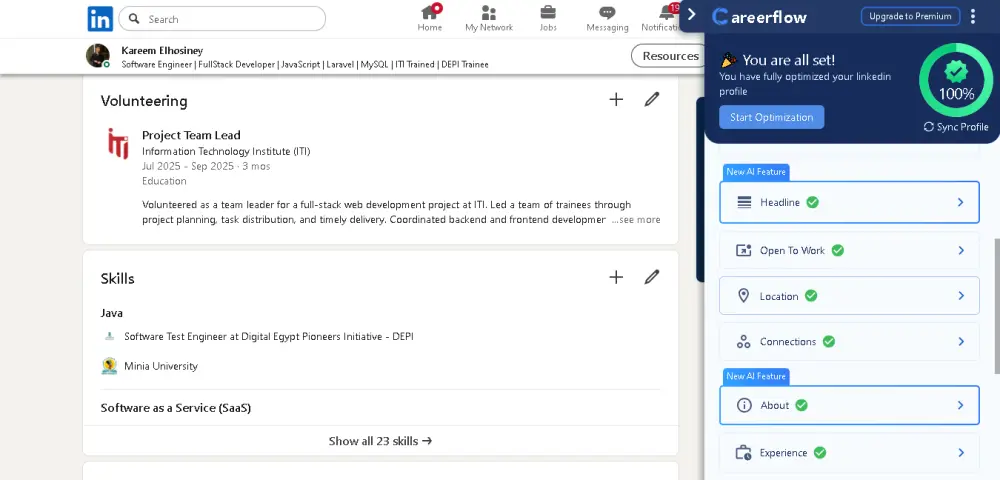Open My Network icon
The width and height of the screenshot is (1000, 480).
489,12
